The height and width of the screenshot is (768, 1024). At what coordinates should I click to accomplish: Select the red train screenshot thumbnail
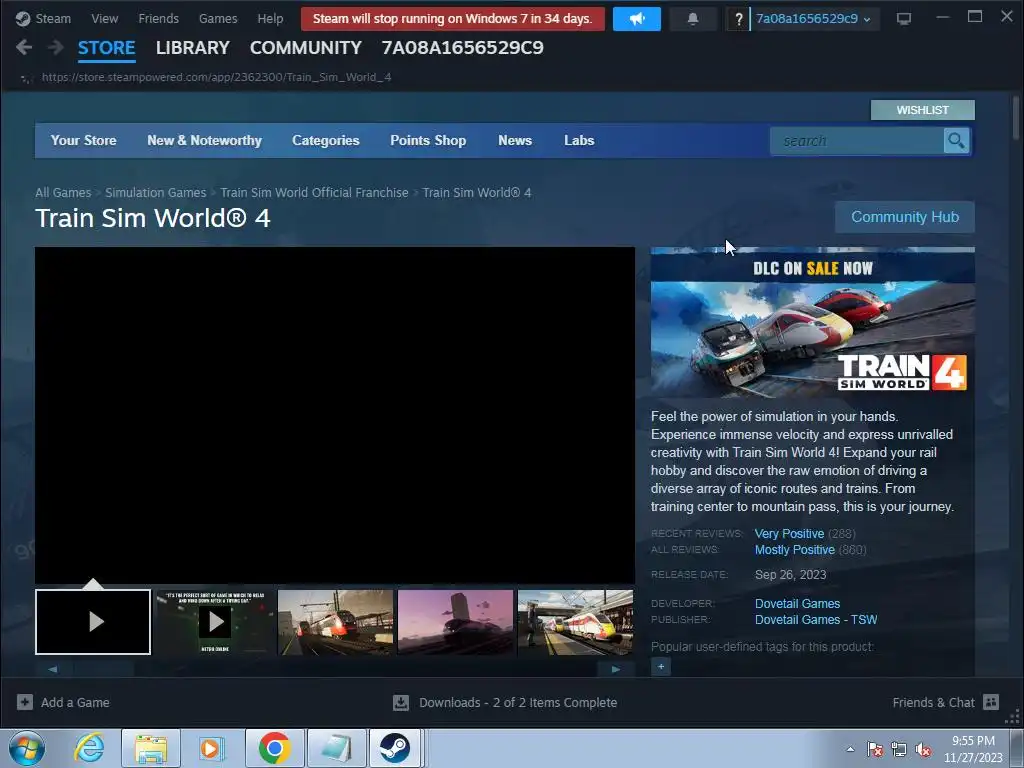(x=336, y=622)
